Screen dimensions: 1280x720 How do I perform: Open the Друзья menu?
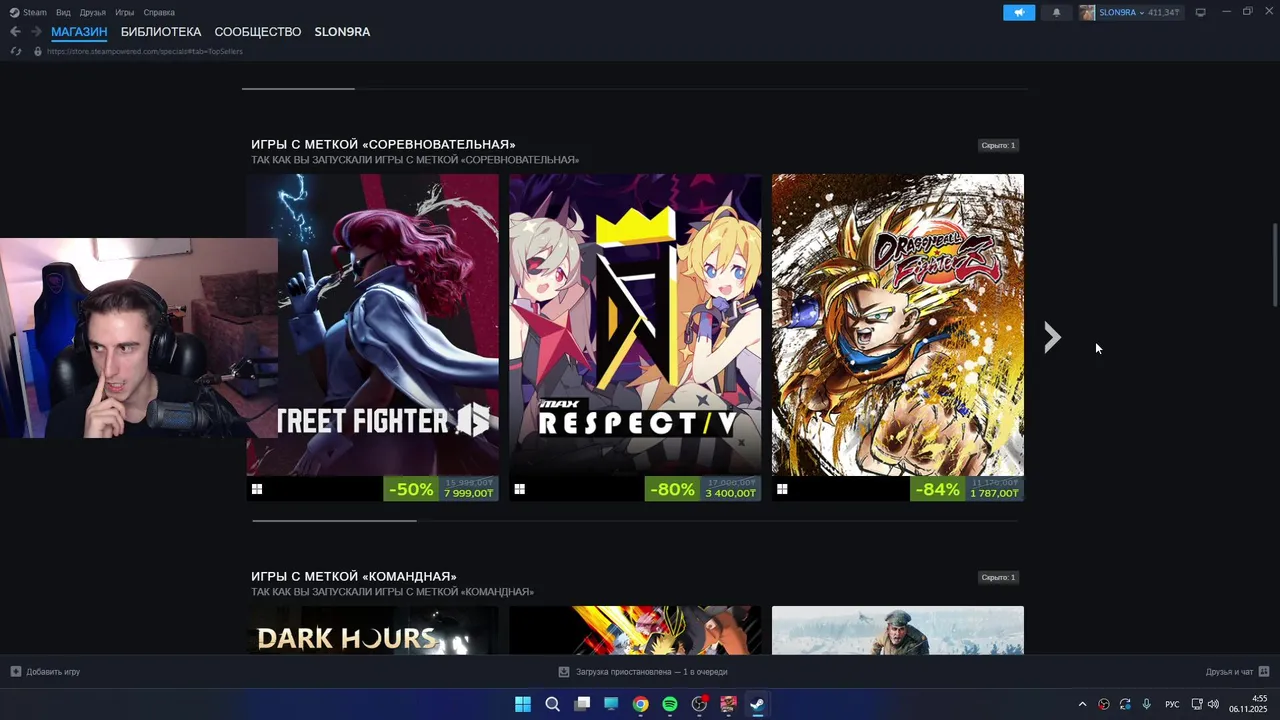coord(93,12)
